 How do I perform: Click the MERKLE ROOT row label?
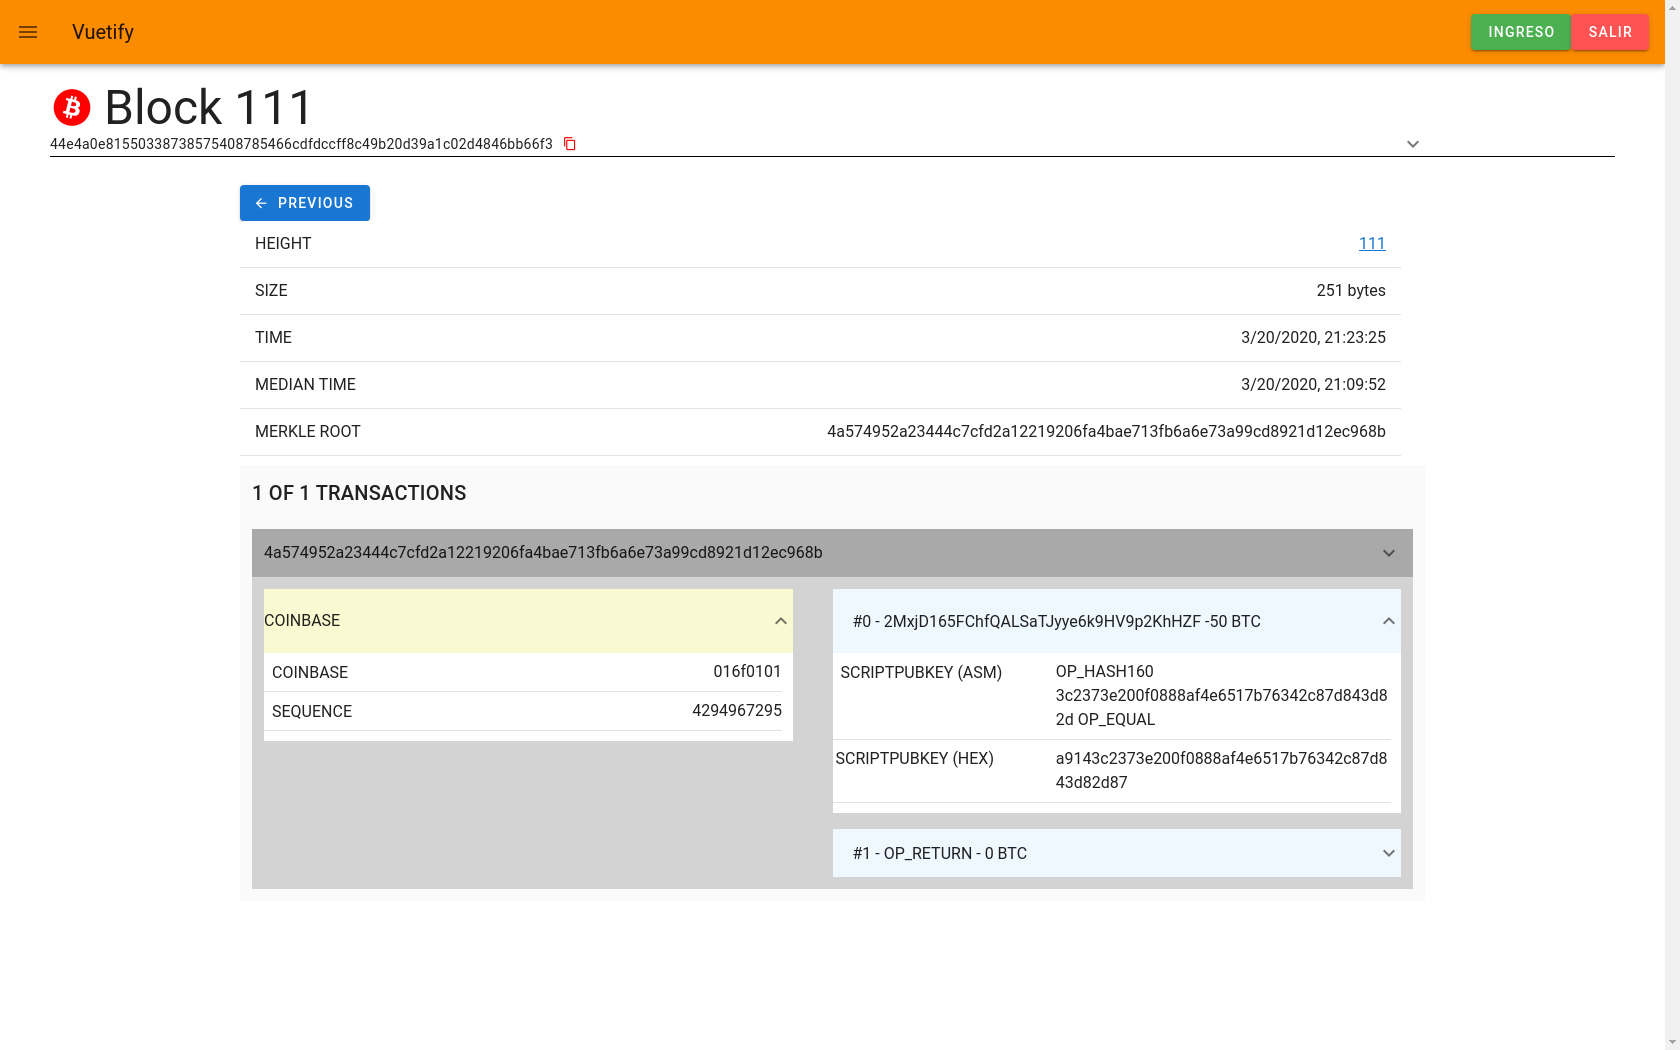click(307, 431)
